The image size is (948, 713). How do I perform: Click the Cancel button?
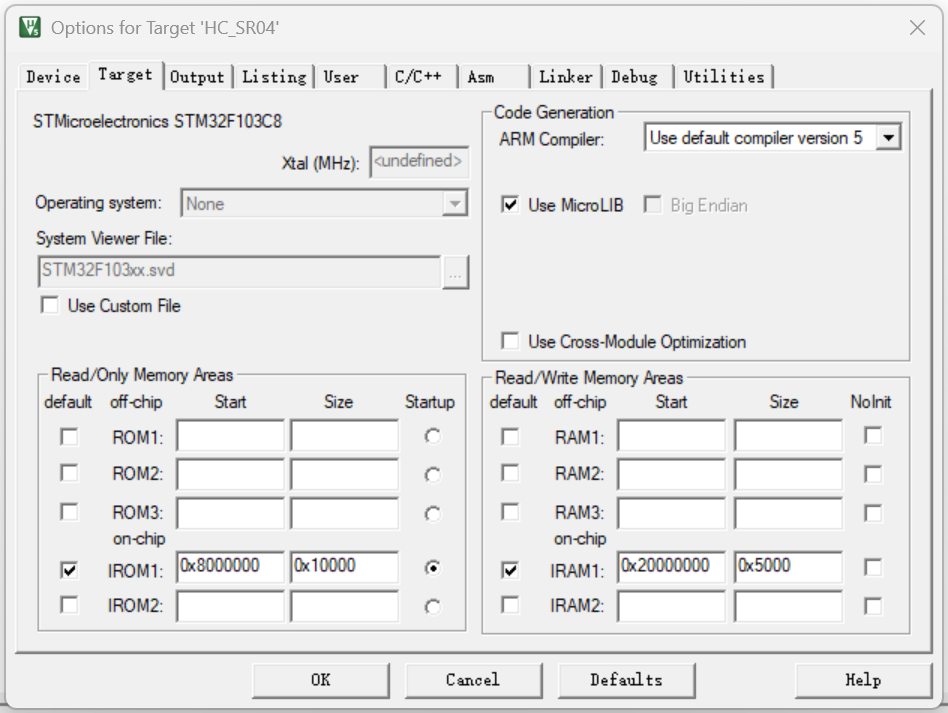(x=473, y=680)
